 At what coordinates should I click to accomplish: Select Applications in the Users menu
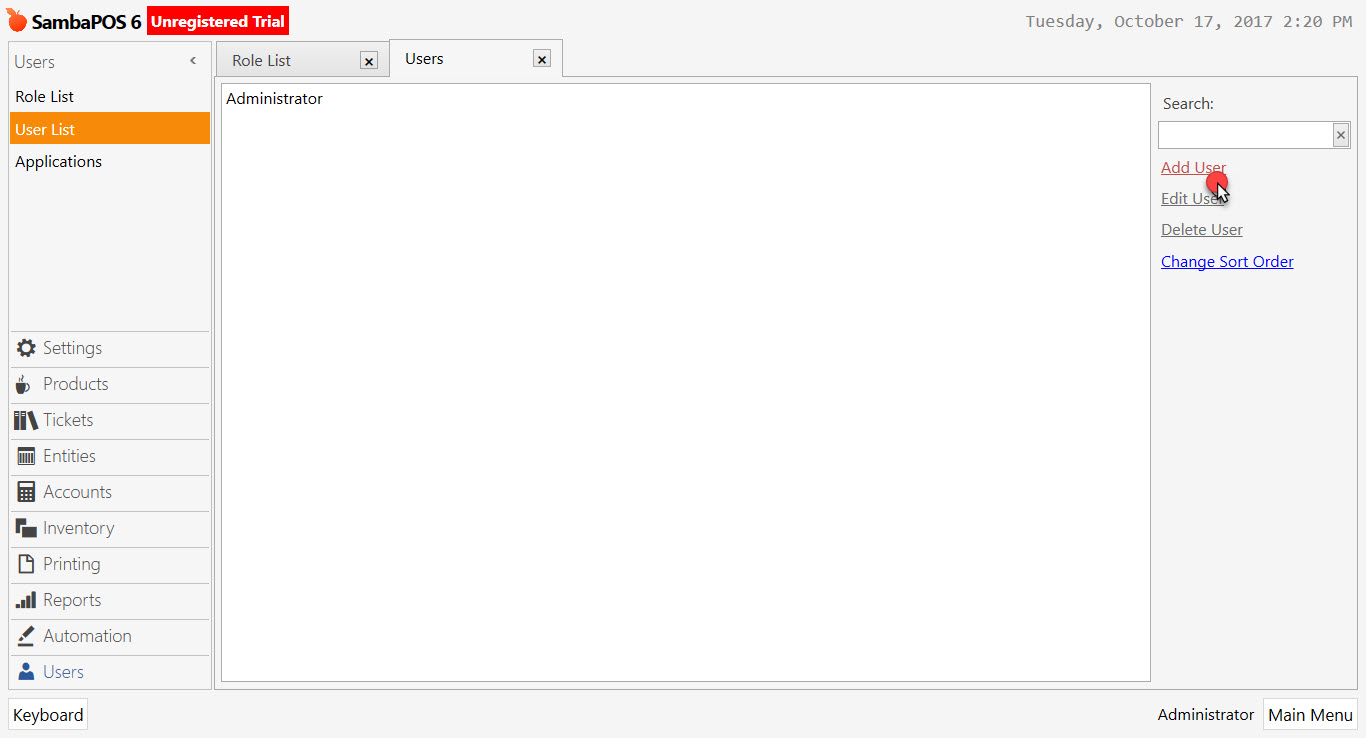(x=58, y=162)
